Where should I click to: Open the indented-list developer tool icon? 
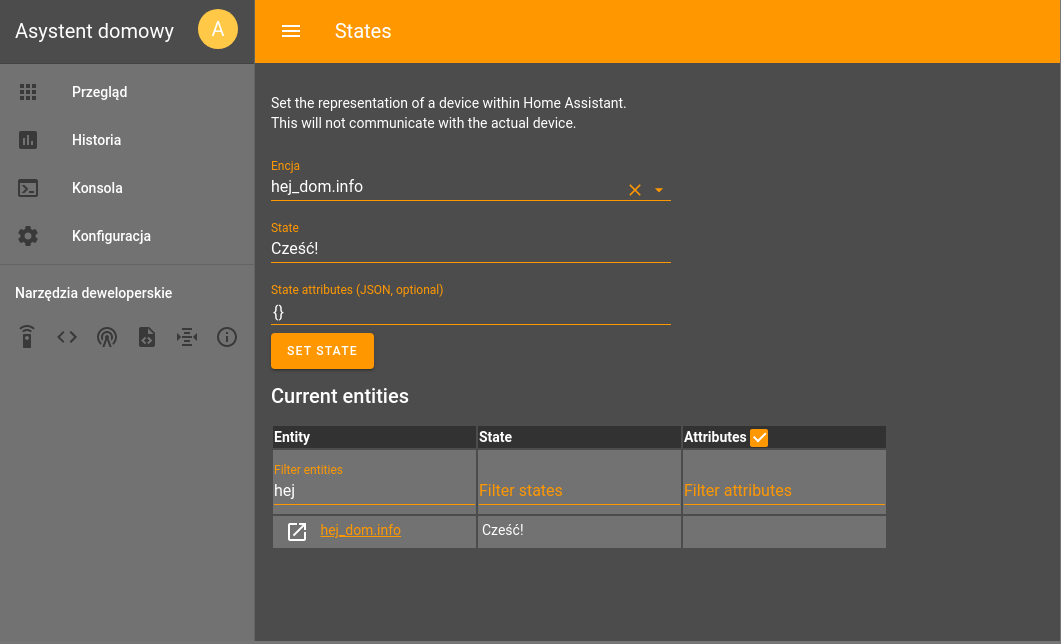pyautogui.click(x=187, y=337)
